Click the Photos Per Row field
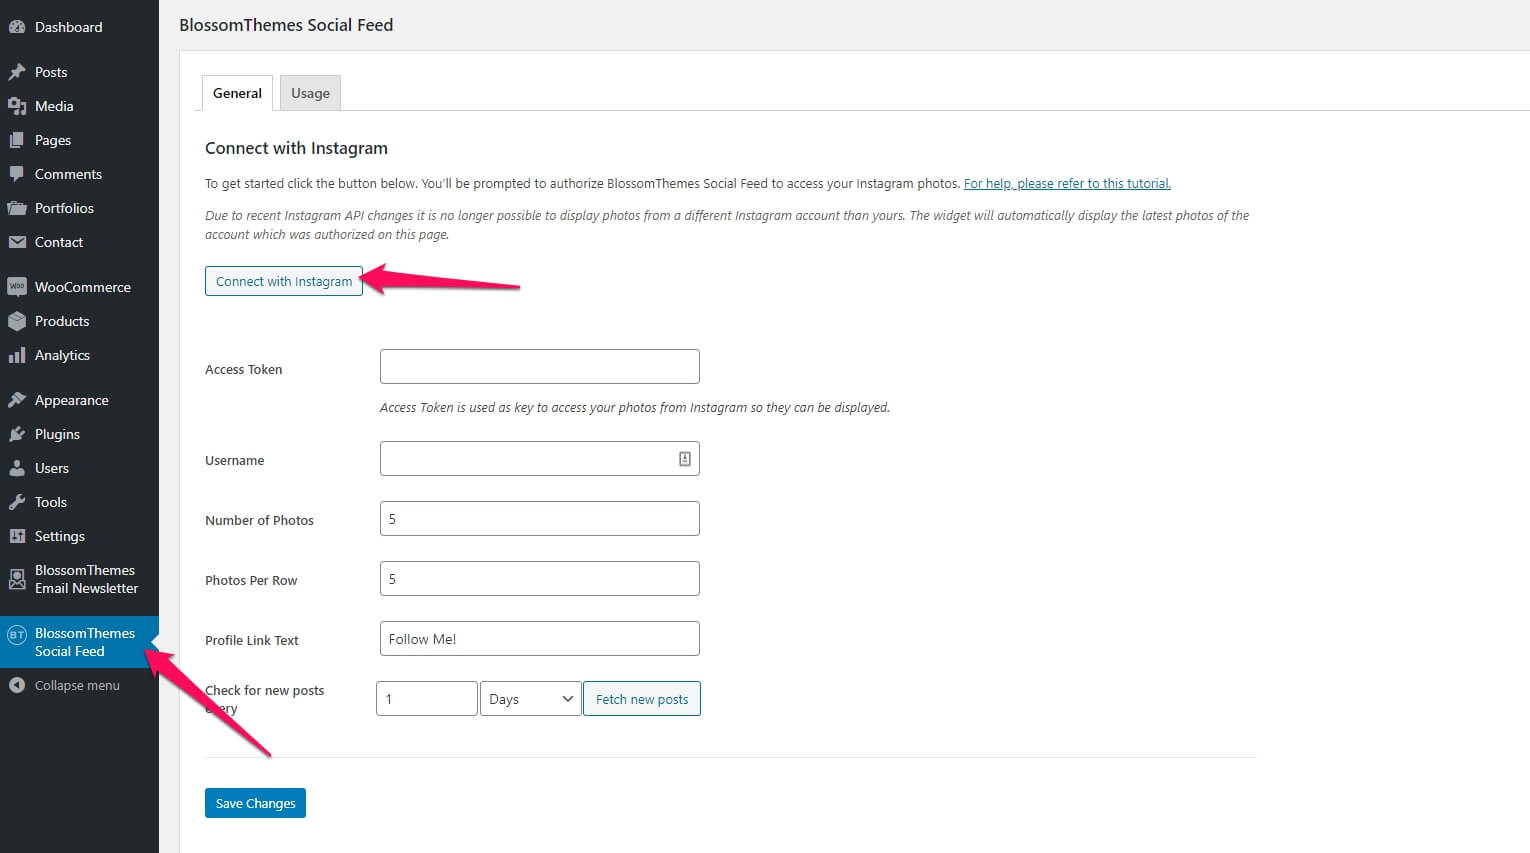The width and height of the screenshot is (1530, 853). tap(540, 579)
